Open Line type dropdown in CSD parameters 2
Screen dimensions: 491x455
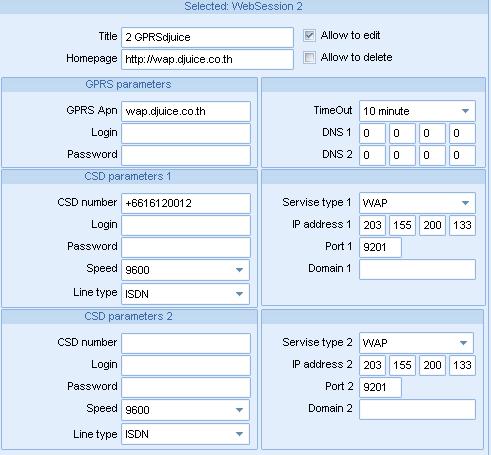pyautogui.click(x=185, y=434)
